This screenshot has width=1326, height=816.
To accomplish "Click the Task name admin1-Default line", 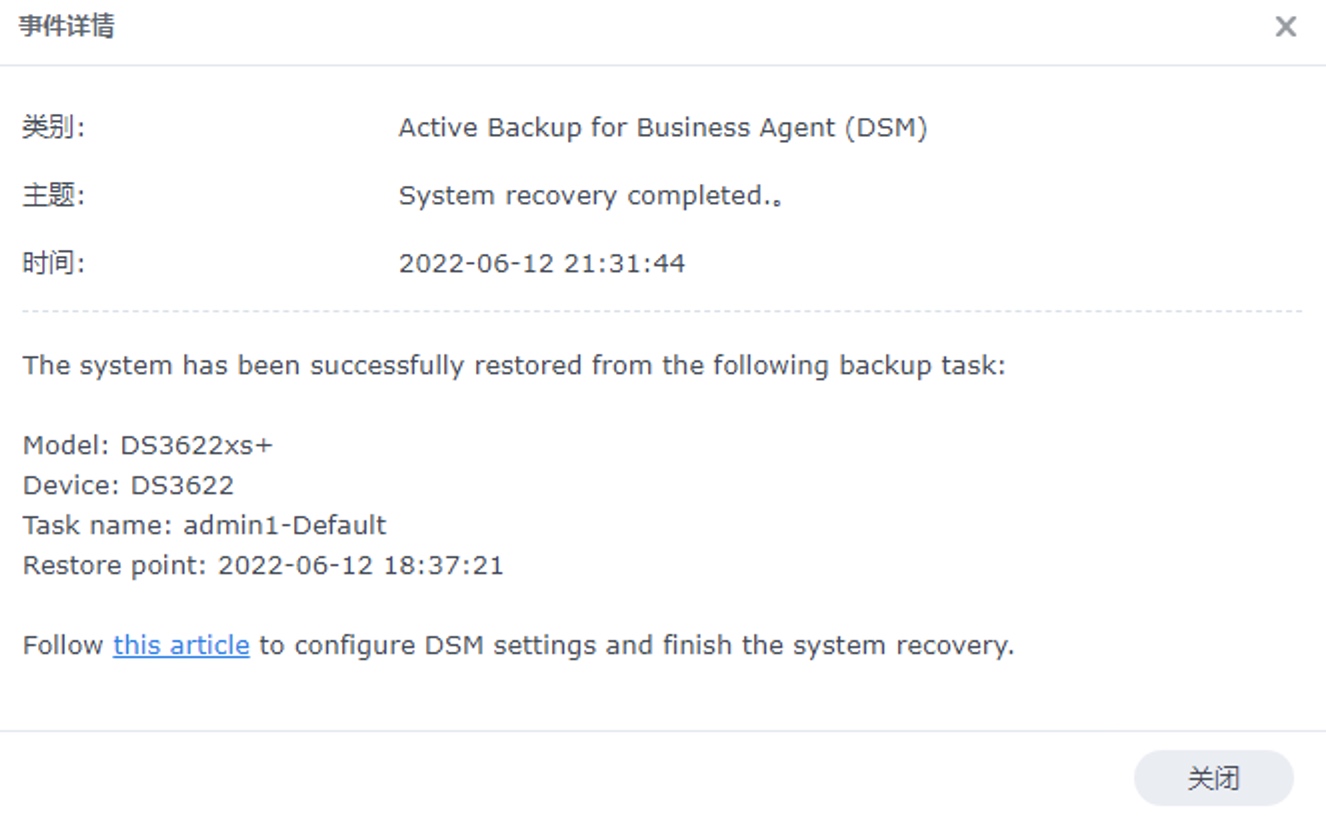I will click(x=204, y=526).
